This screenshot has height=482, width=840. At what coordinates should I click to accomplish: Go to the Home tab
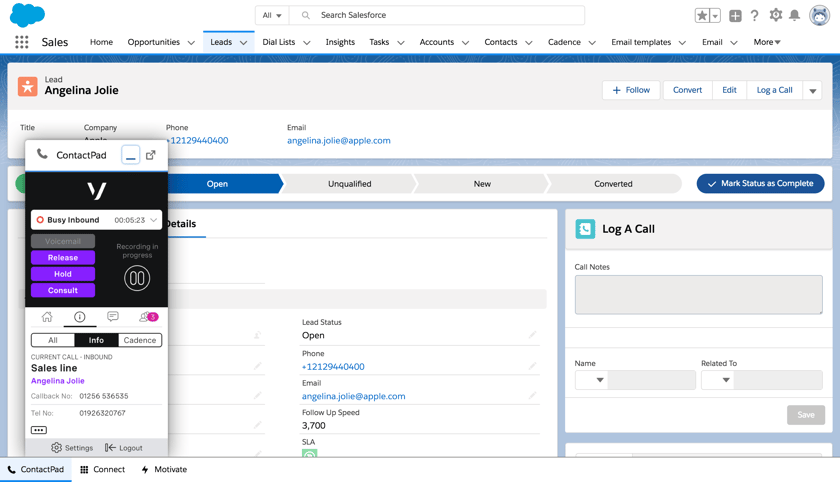[x=101, y=42]
